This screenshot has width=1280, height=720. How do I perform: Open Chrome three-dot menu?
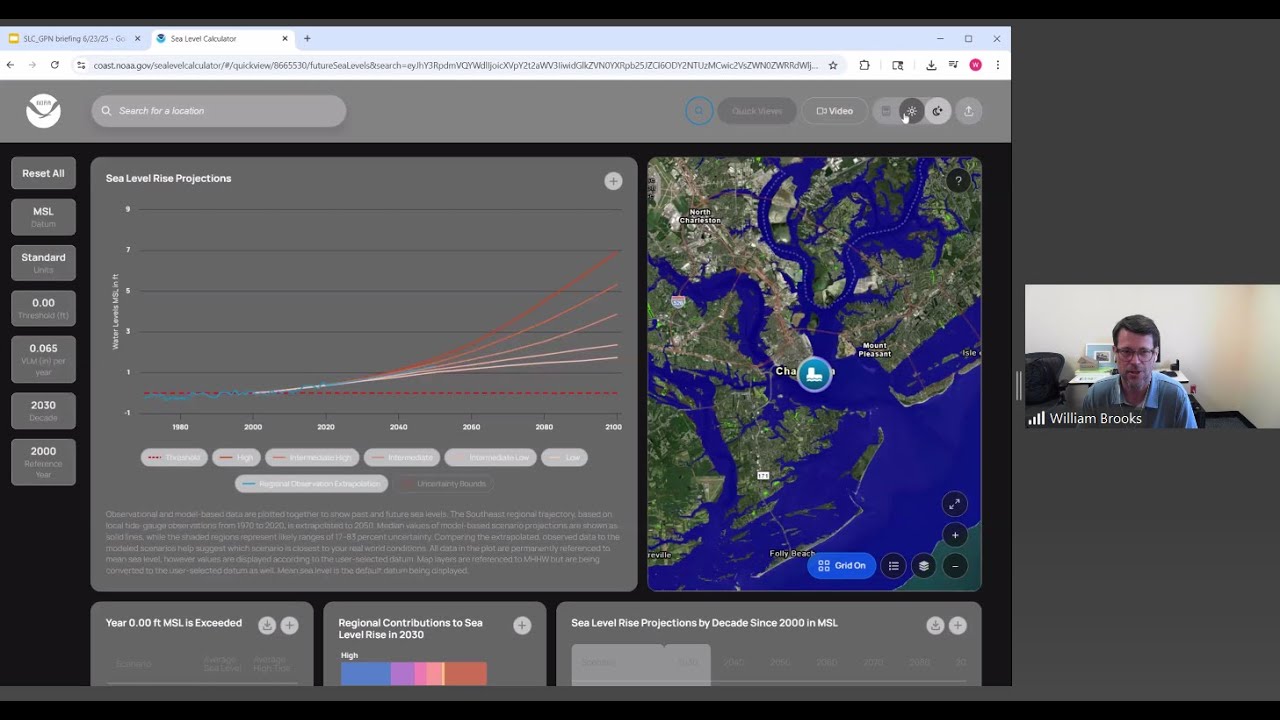click(x=997, y=65)
